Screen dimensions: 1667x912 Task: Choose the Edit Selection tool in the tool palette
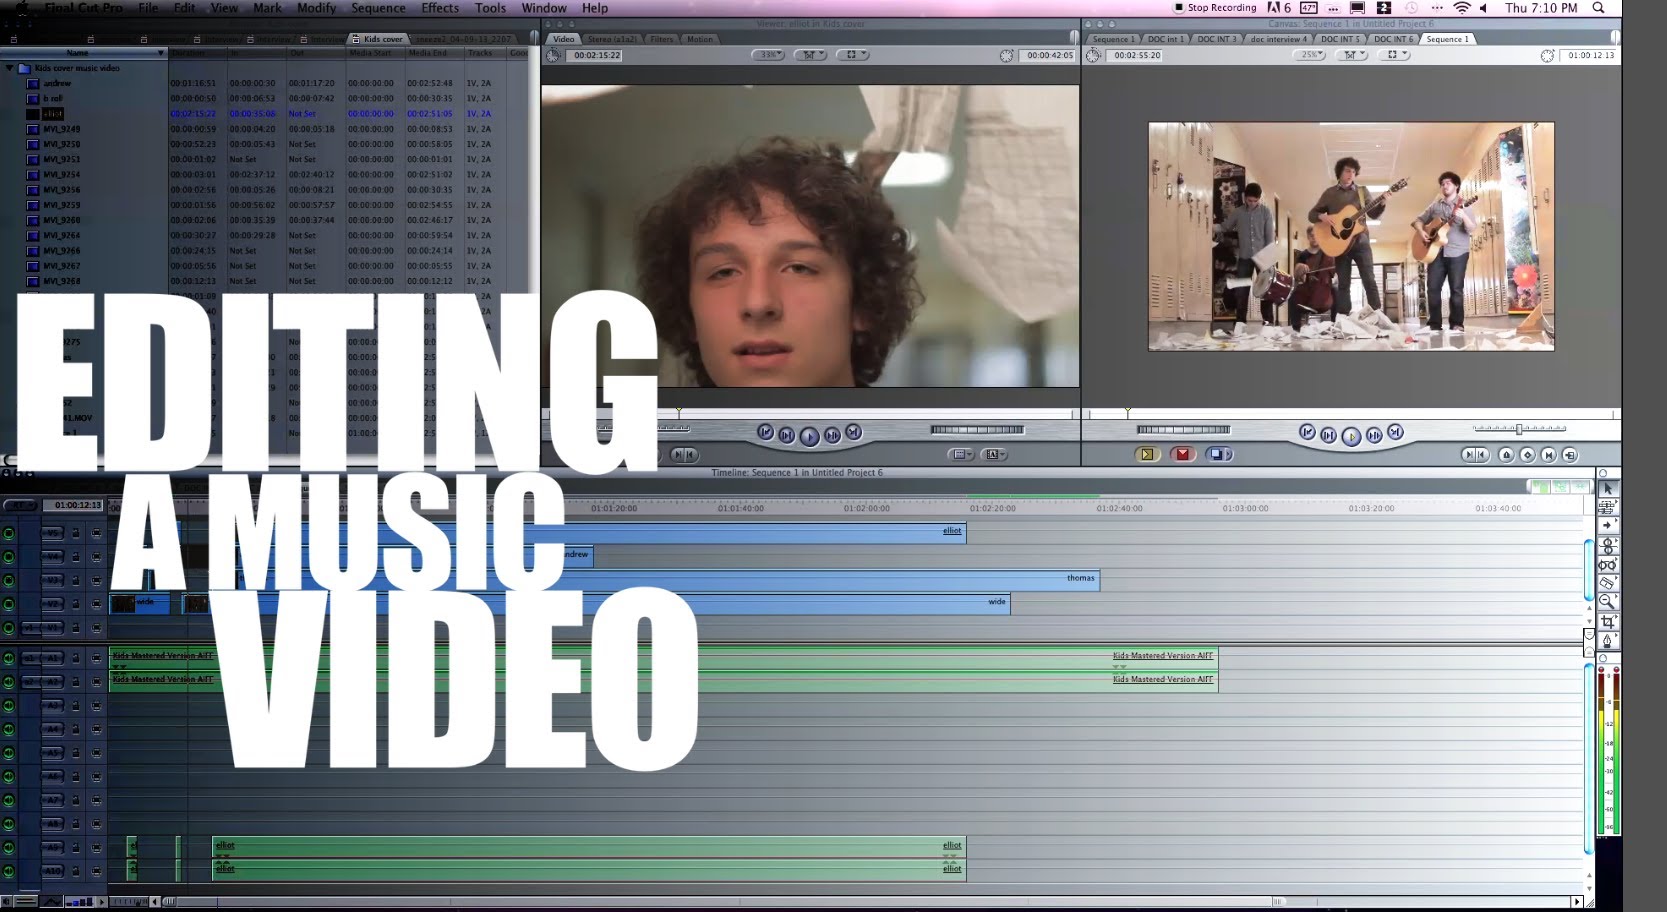point(1607,507)
